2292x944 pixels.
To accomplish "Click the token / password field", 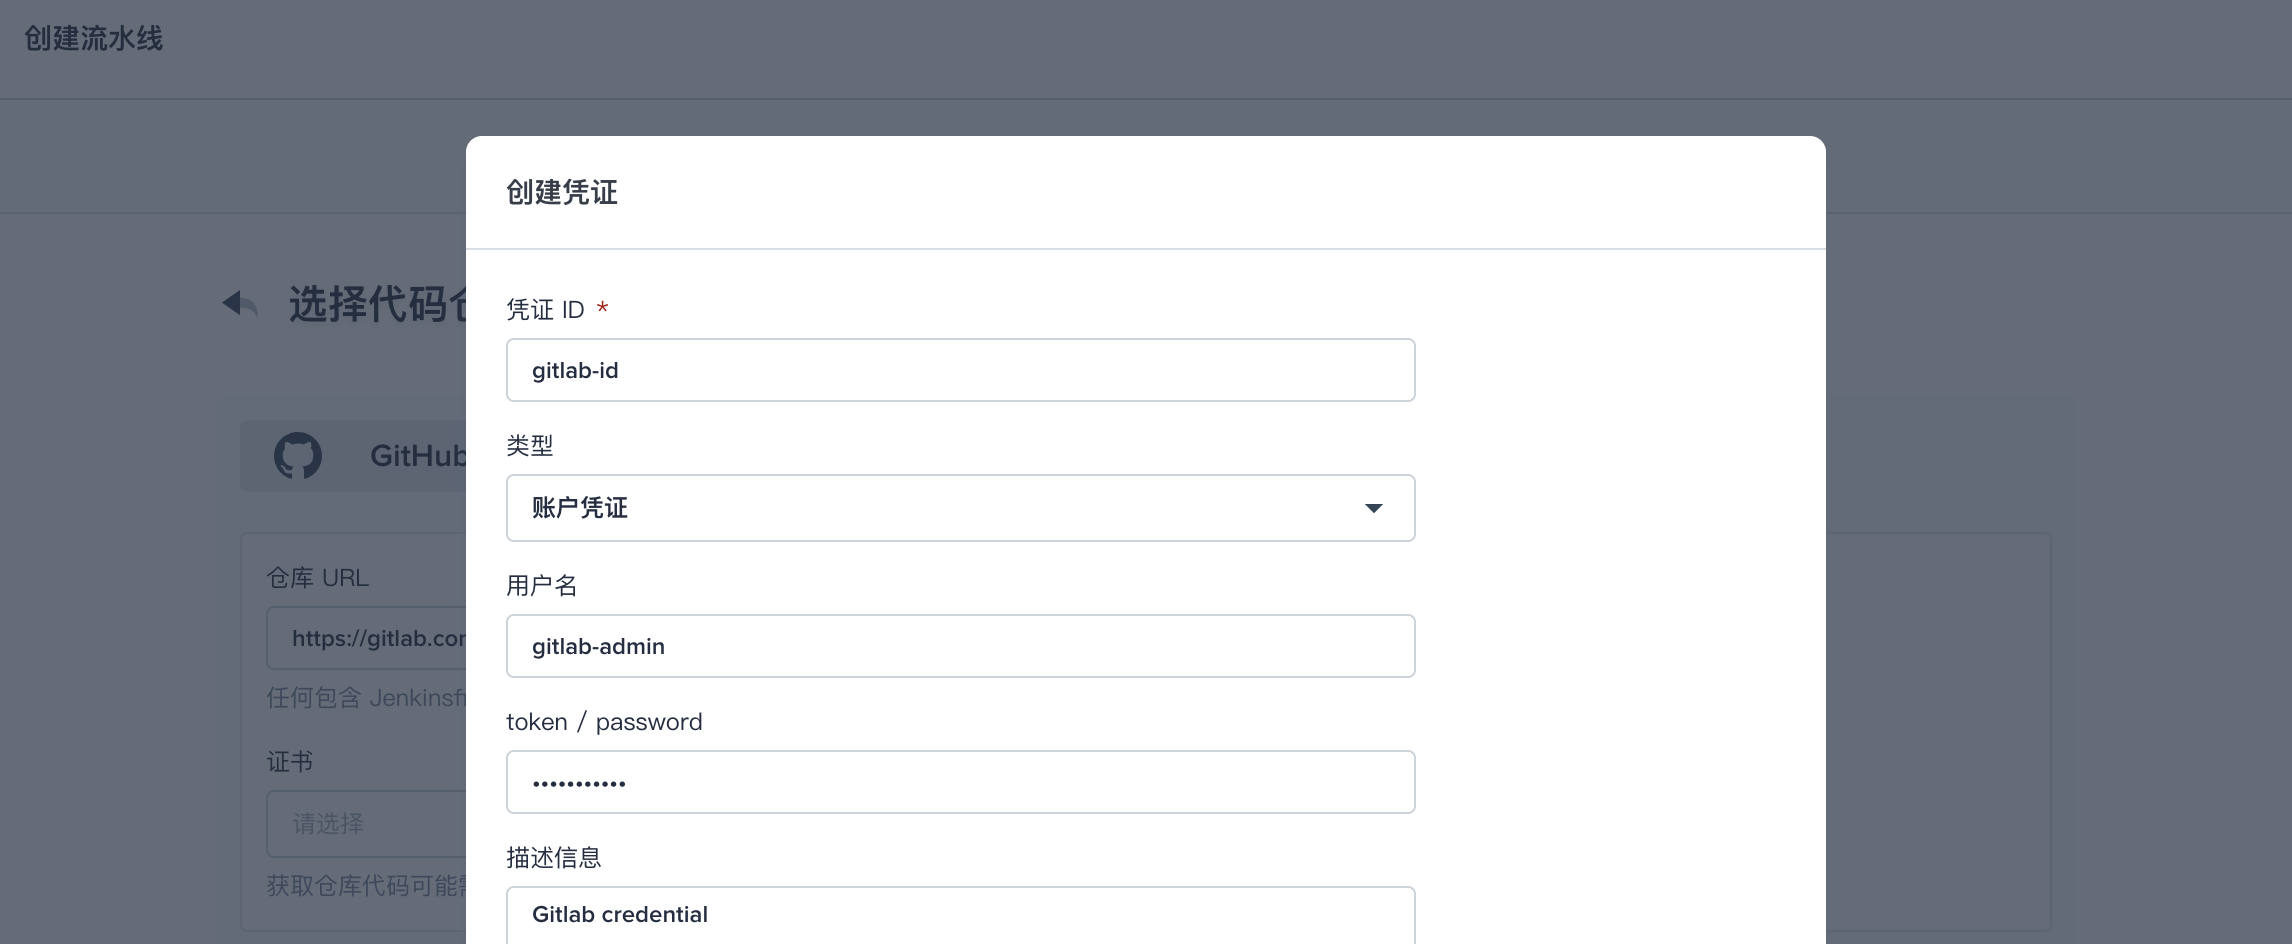I will pos(960,782).
